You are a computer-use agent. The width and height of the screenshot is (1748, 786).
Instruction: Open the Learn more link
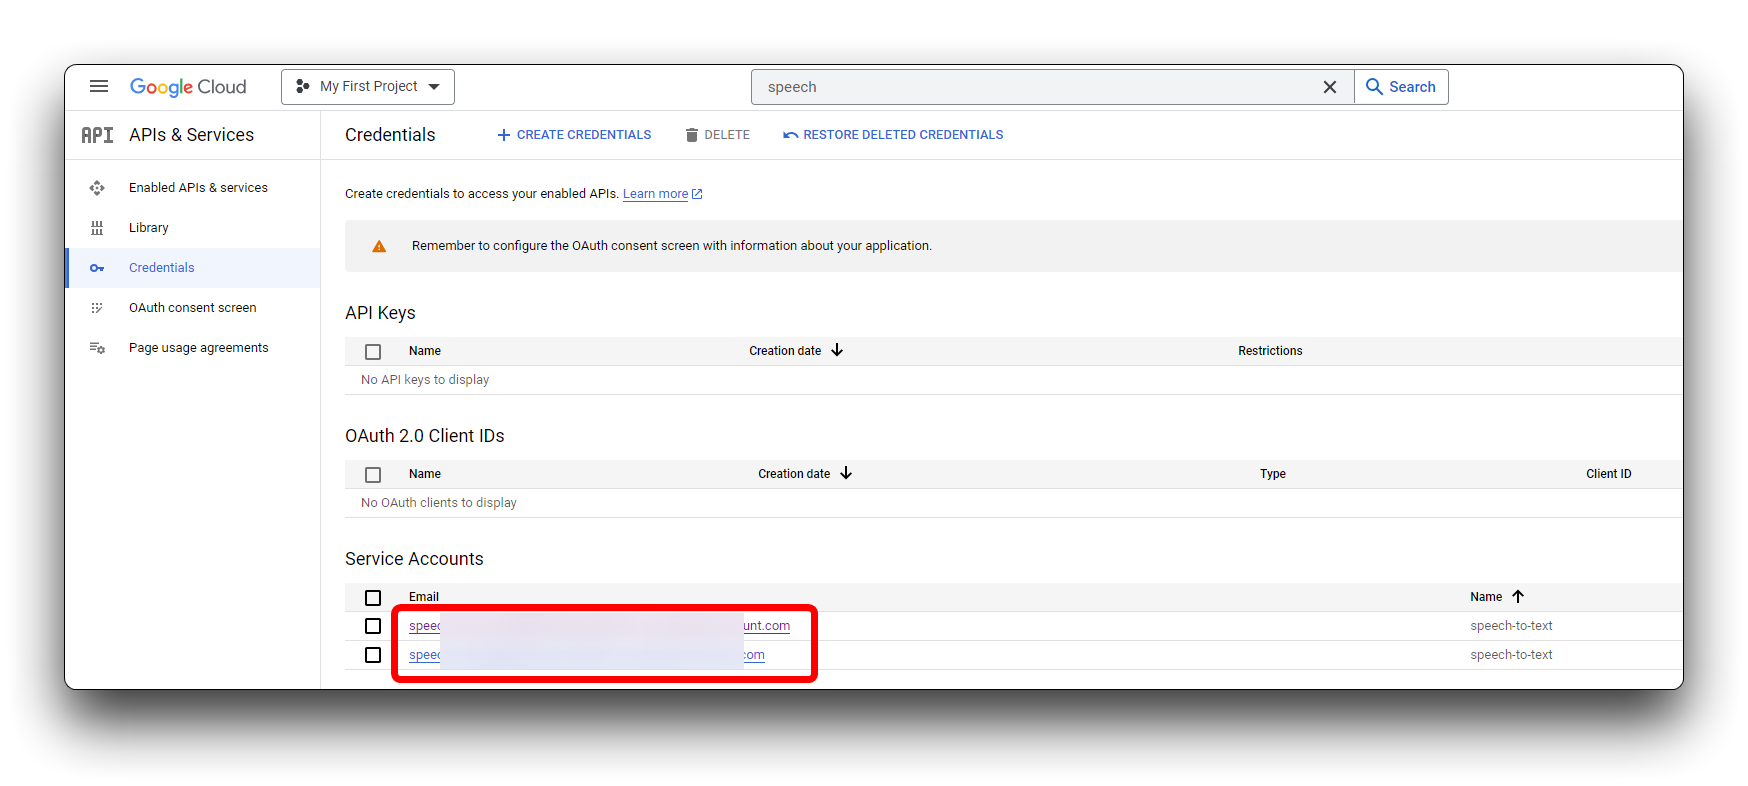(656, 194)
